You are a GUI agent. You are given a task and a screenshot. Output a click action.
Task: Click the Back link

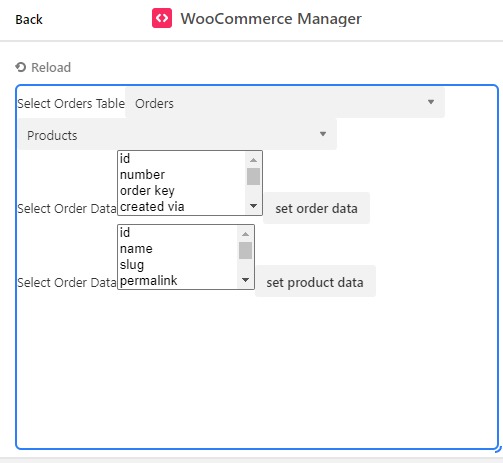point(29,19)
